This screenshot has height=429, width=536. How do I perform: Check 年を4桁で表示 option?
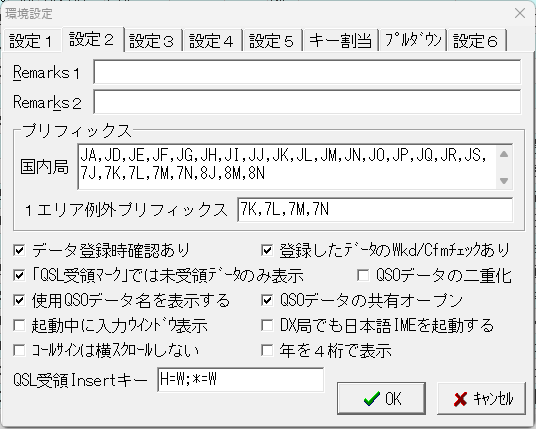coord(267,350)
